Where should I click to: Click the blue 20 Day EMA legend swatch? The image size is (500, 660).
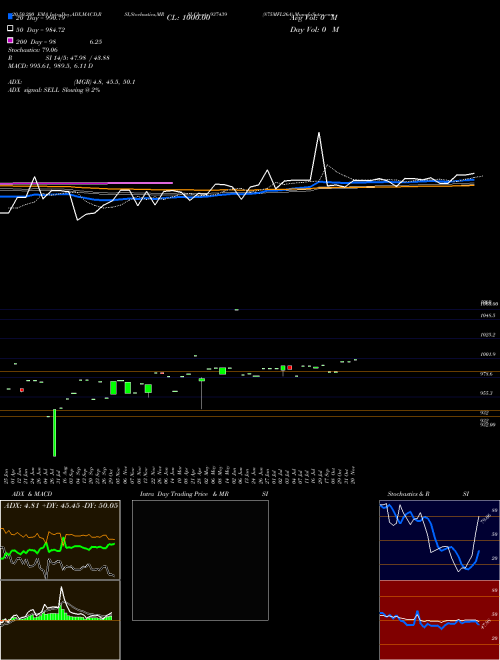click(x=10, y=18)
